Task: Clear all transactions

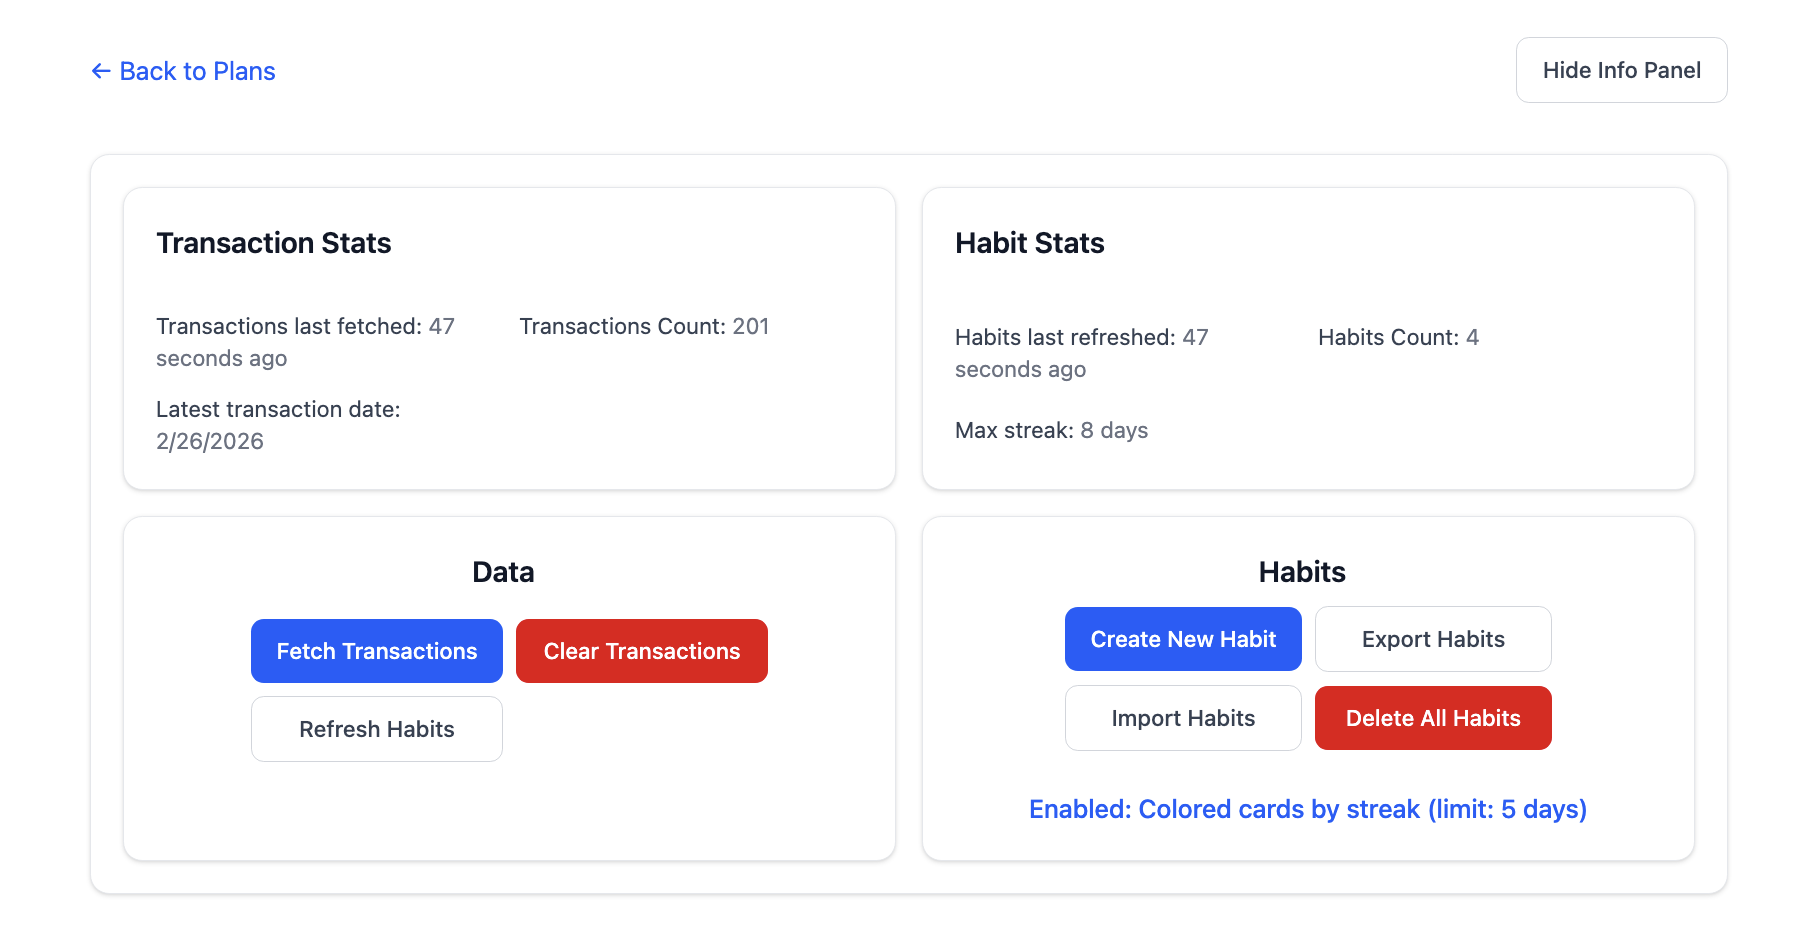Action: [x=641, y=651]
